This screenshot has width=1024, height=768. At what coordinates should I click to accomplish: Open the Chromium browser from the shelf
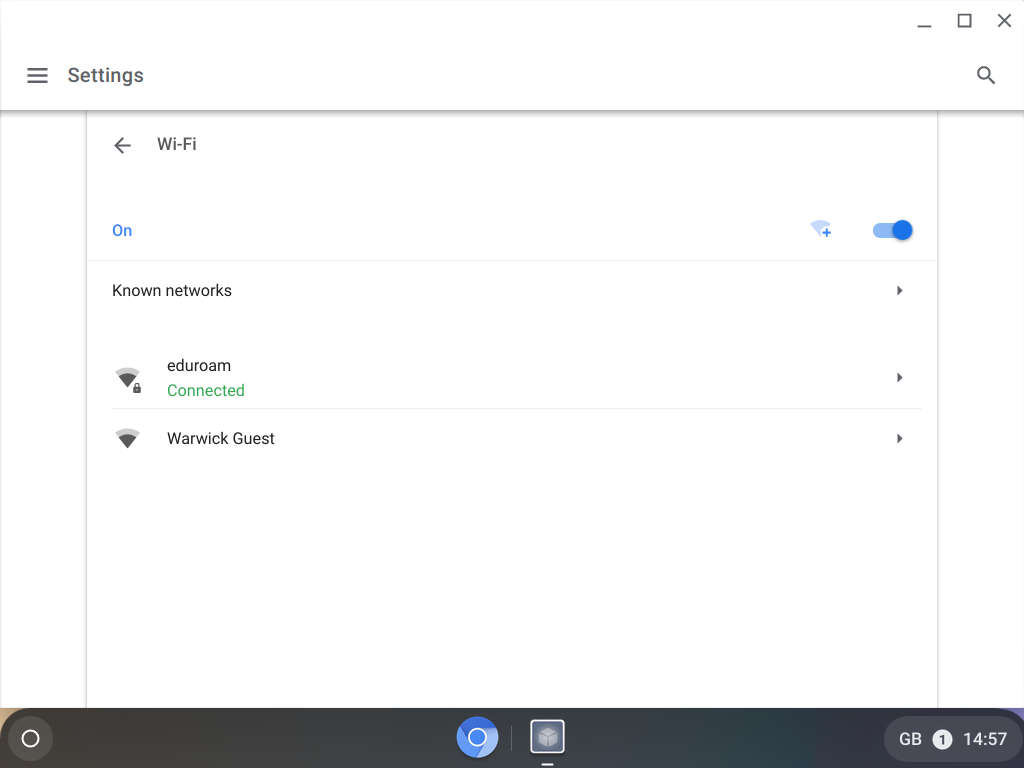[477, 738]
